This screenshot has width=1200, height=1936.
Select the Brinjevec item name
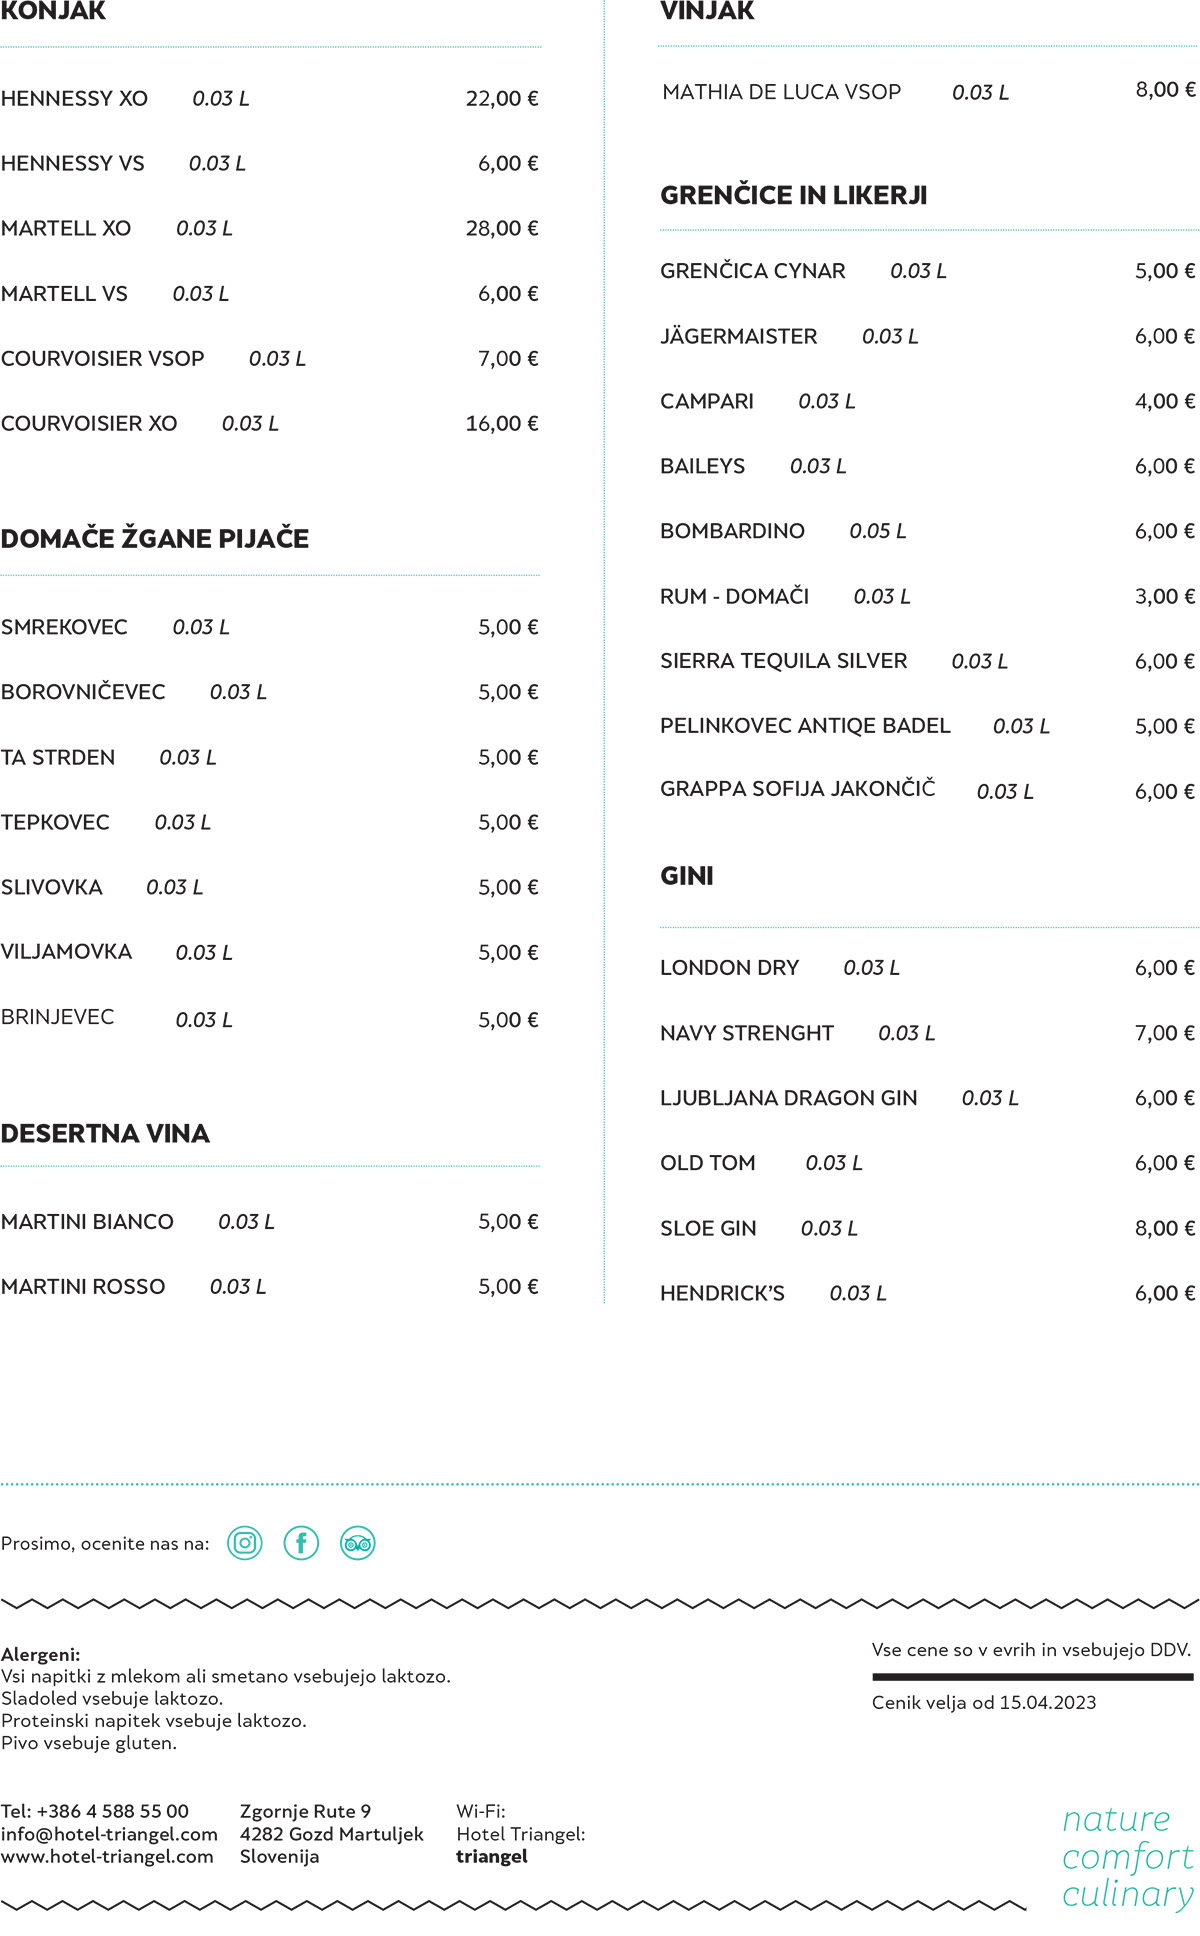[x=58, y=1017]
